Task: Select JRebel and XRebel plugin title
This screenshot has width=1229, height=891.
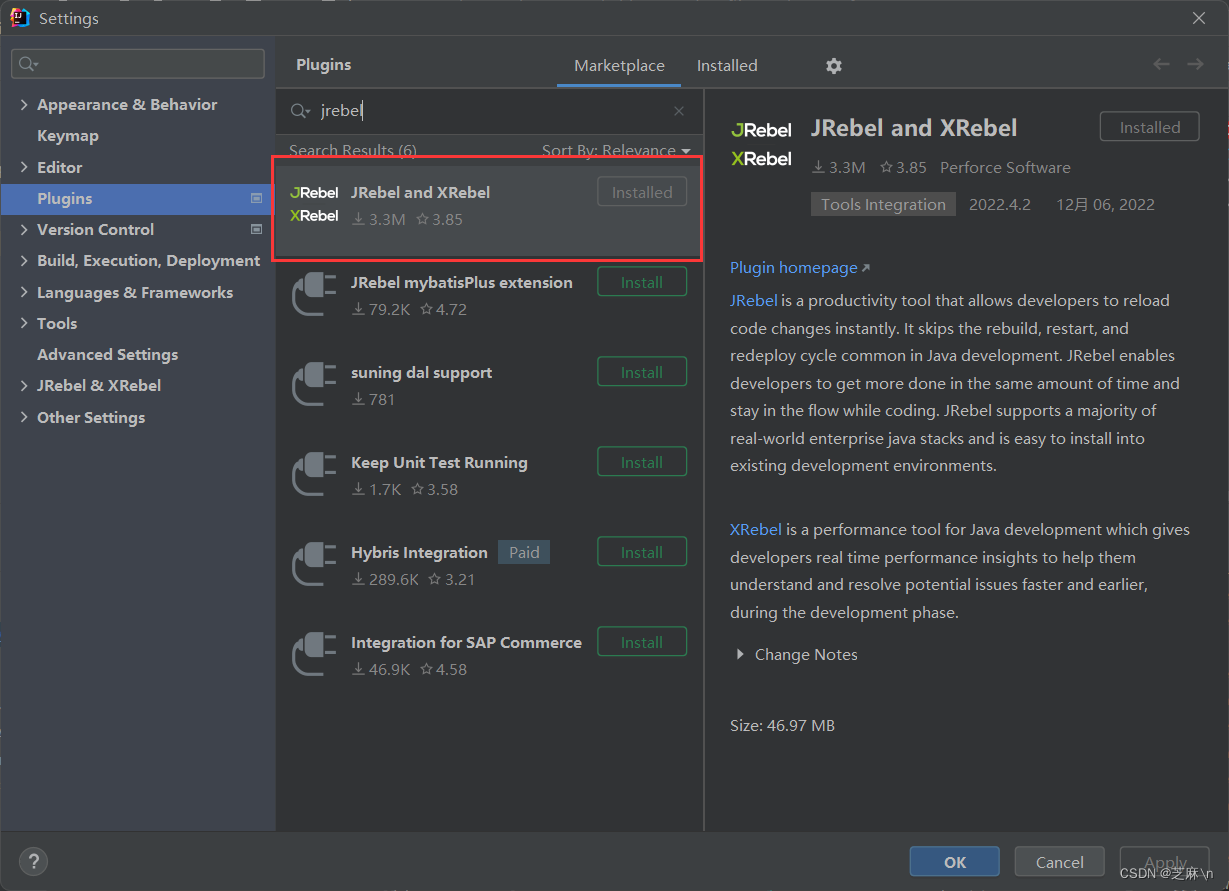Action: click(x=420, y=192)
